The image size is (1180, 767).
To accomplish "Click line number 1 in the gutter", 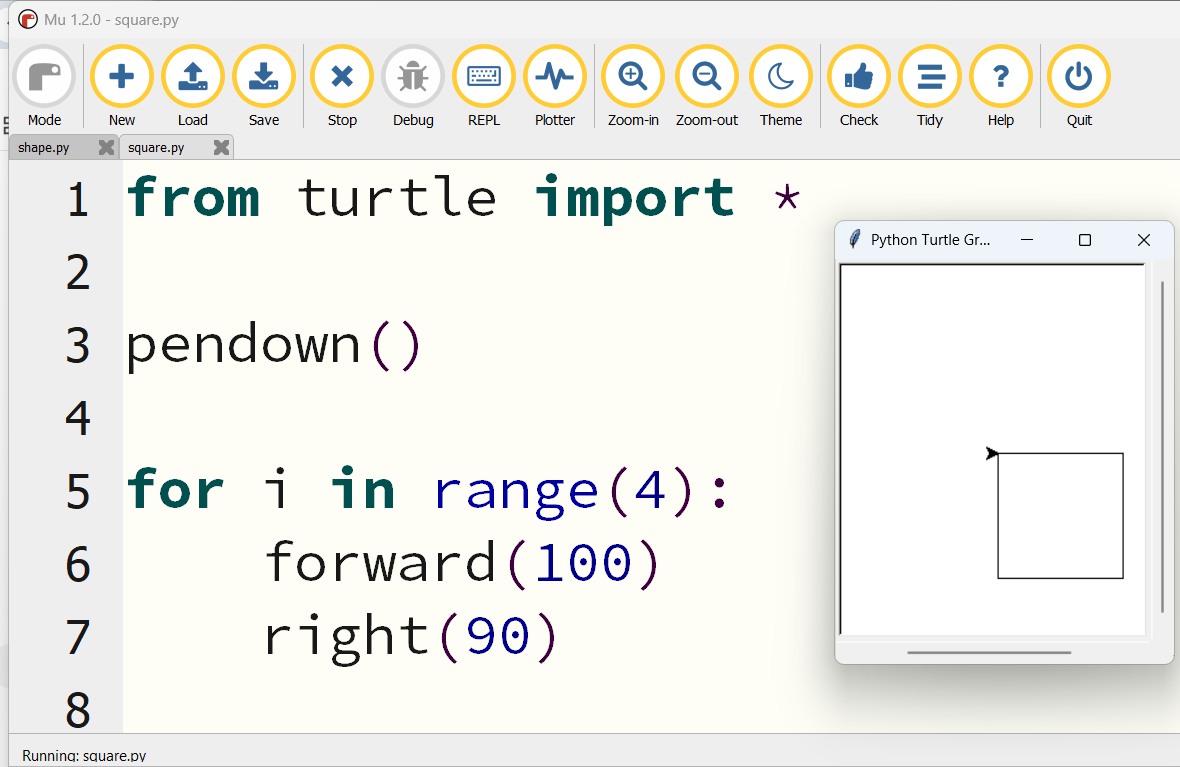I will click(78, 200).
